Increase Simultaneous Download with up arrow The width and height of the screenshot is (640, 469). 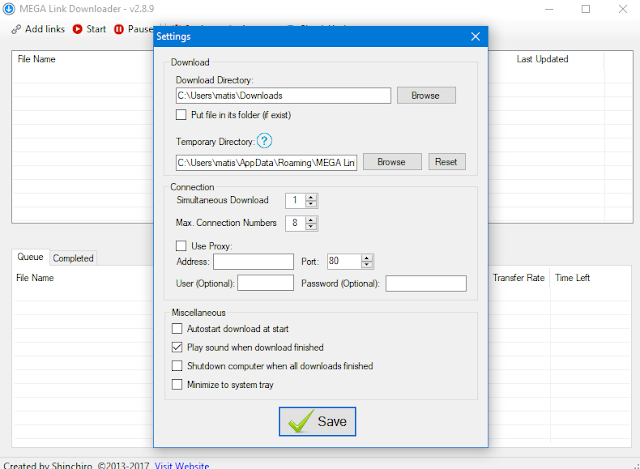[311, 197]
